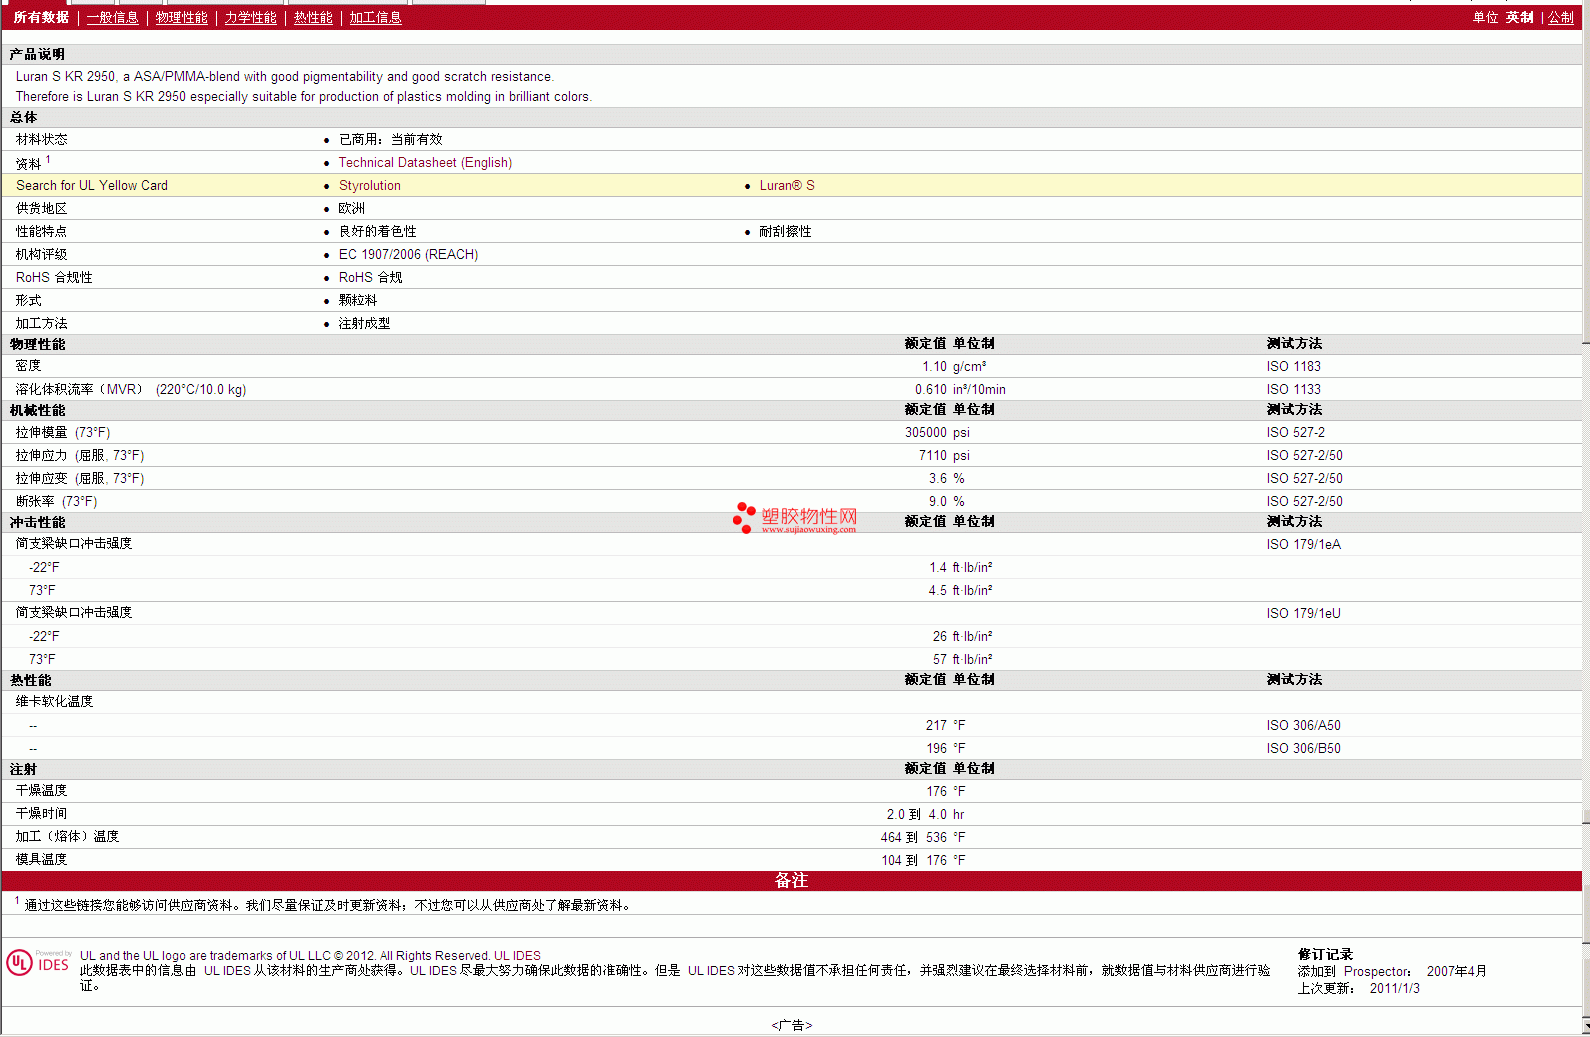Click the 模具温度 row label
The height and width of the screenshot is (1037, 1590).
click(x=41, y=859)
